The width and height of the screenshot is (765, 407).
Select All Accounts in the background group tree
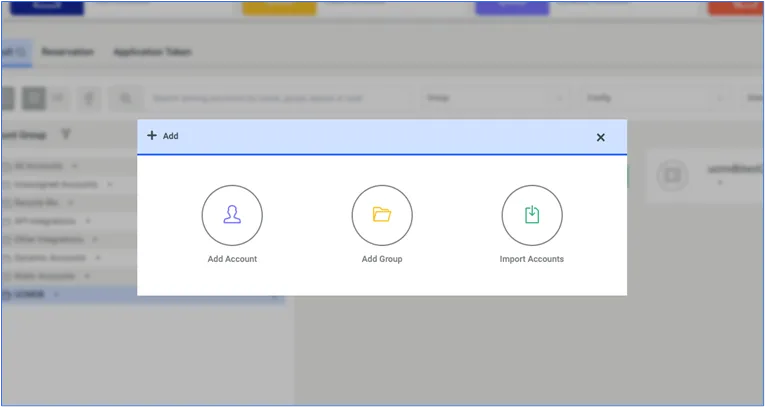[x=39, y=166]
